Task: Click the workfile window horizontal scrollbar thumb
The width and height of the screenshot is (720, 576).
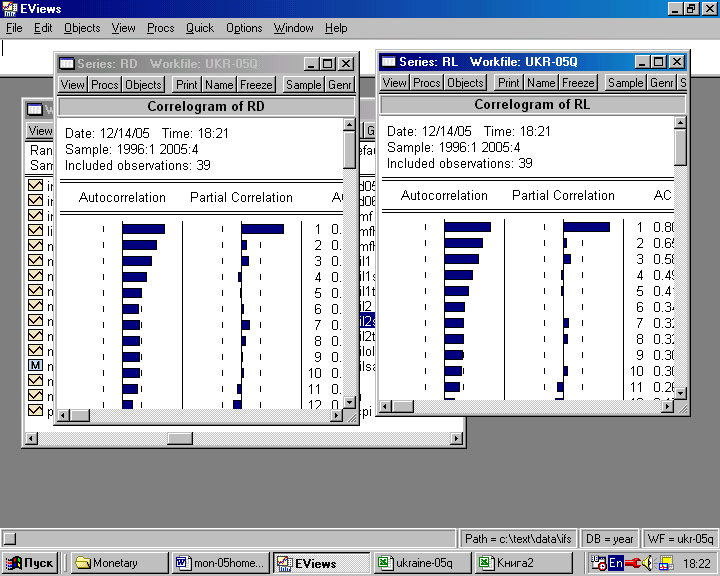Action: pyautogui.click(x=180, y=439)
